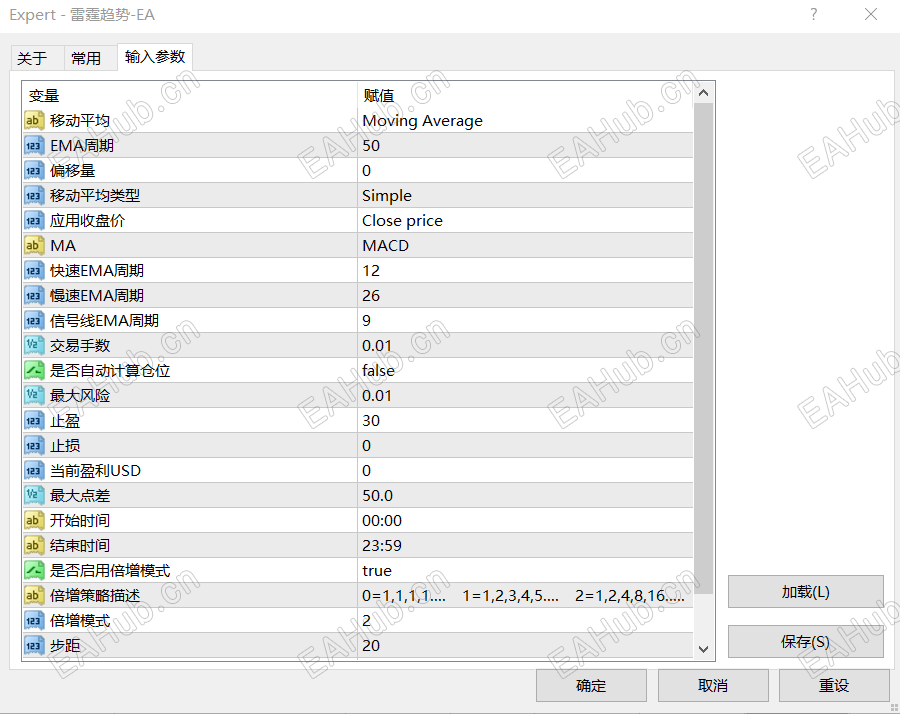
Task: Close the Expert dialog window
Action: (871, 14)
